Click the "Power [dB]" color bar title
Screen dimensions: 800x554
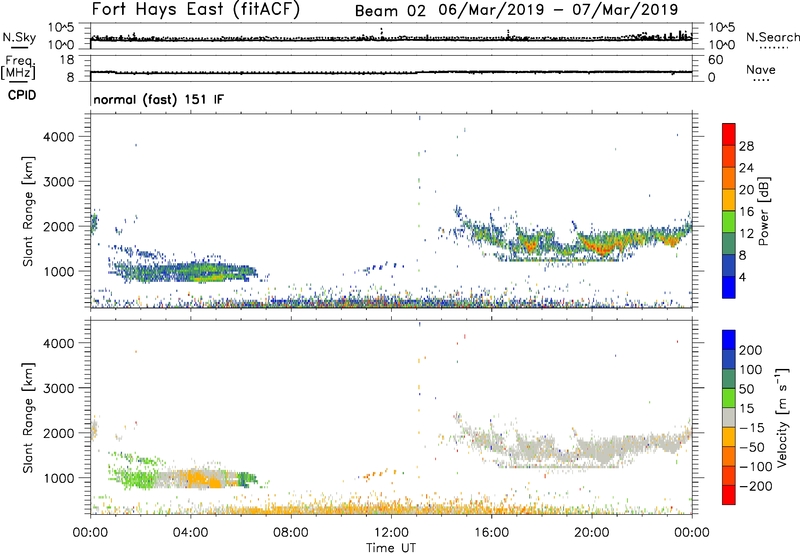coord(764,211)
